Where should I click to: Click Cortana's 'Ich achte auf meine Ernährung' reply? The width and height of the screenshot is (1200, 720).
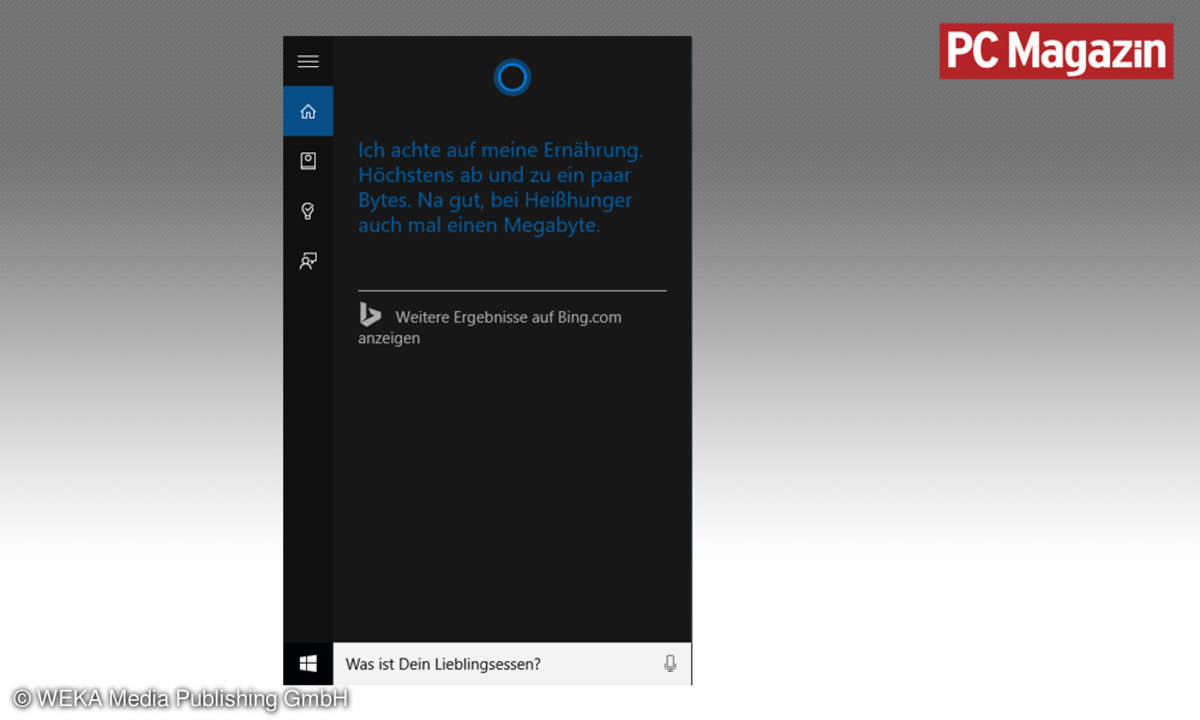click(x=500, y=151)
